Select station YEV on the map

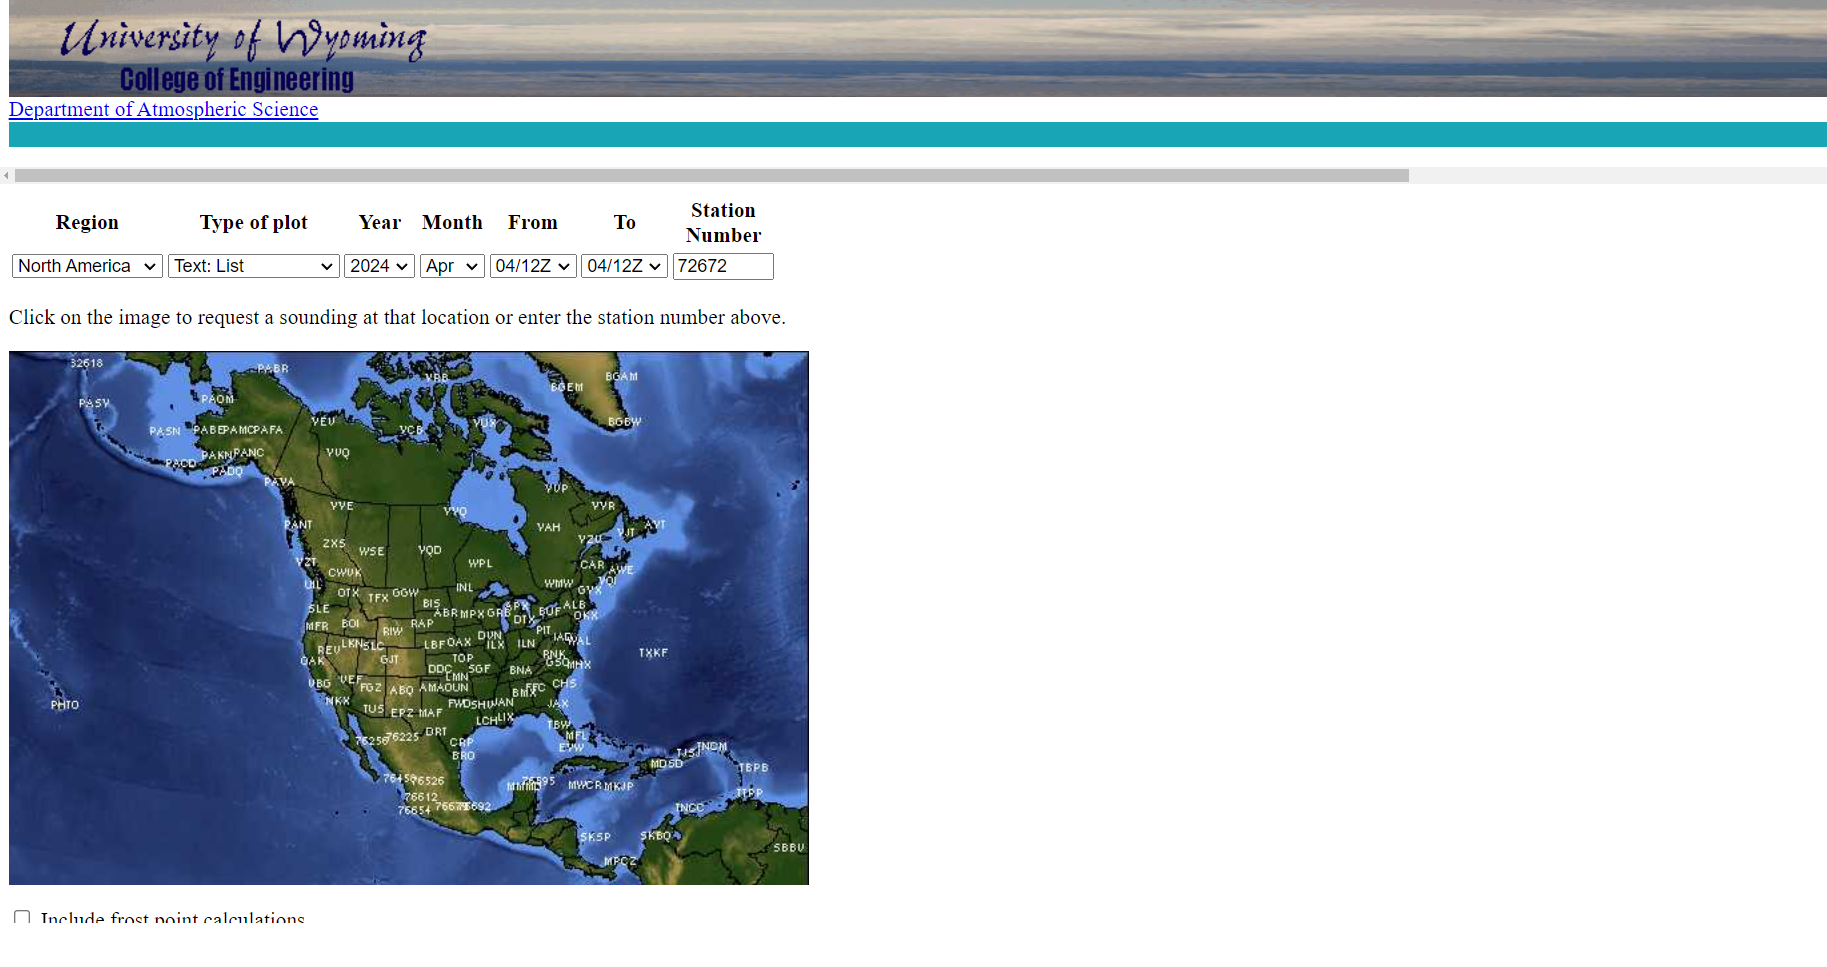point(323,422)
